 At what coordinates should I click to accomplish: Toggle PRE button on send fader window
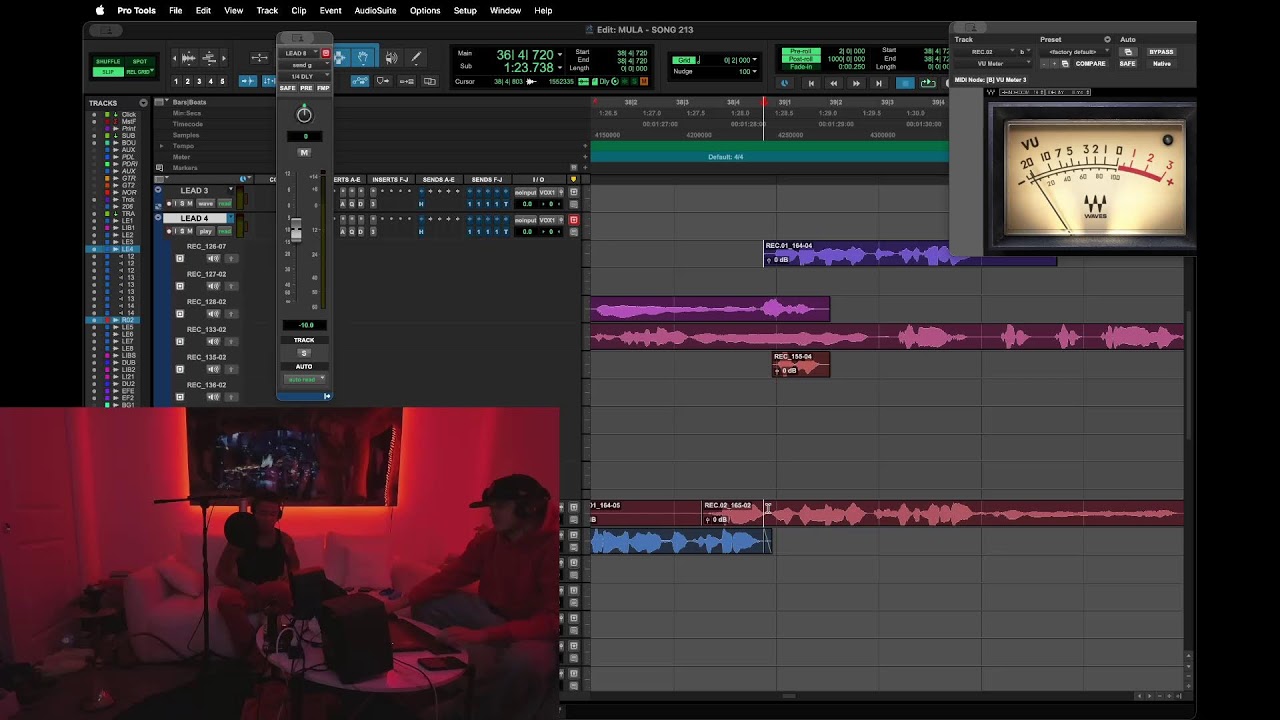pyautogui.click(x=306, y=88)
